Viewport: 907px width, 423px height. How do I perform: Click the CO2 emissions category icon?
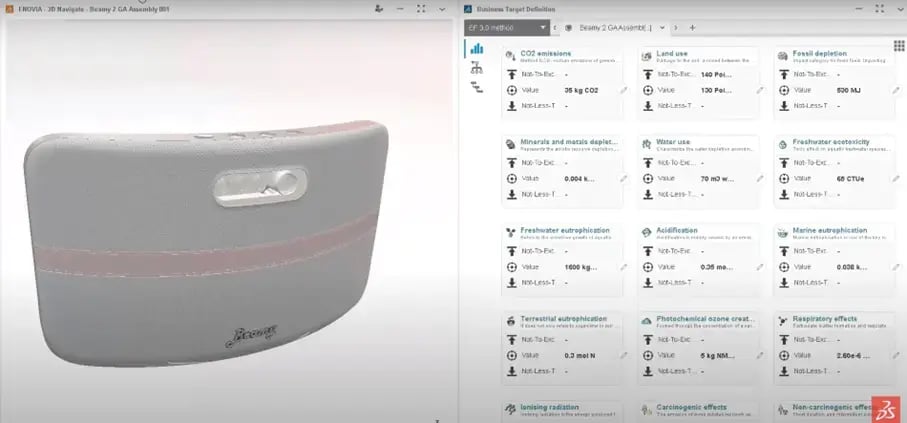click(x=511, y=56)
